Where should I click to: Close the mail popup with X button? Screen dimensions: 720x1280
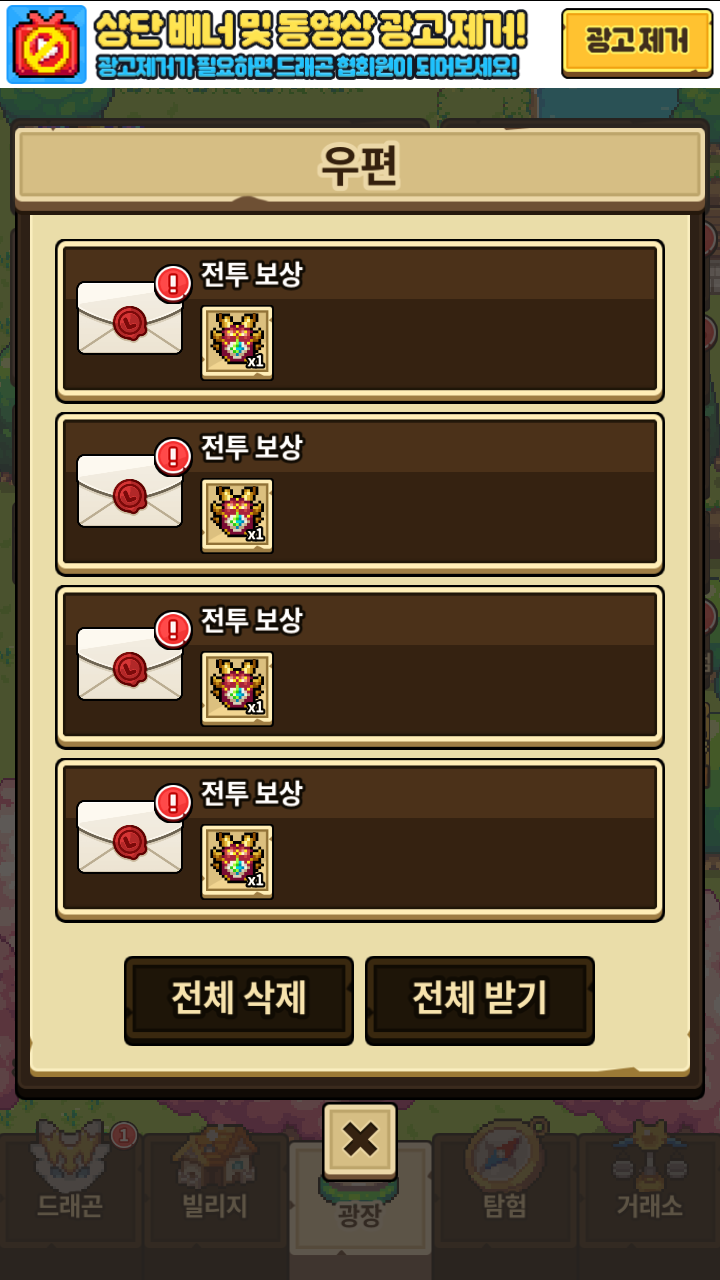pyautogui.click(x=360, y=1140)
